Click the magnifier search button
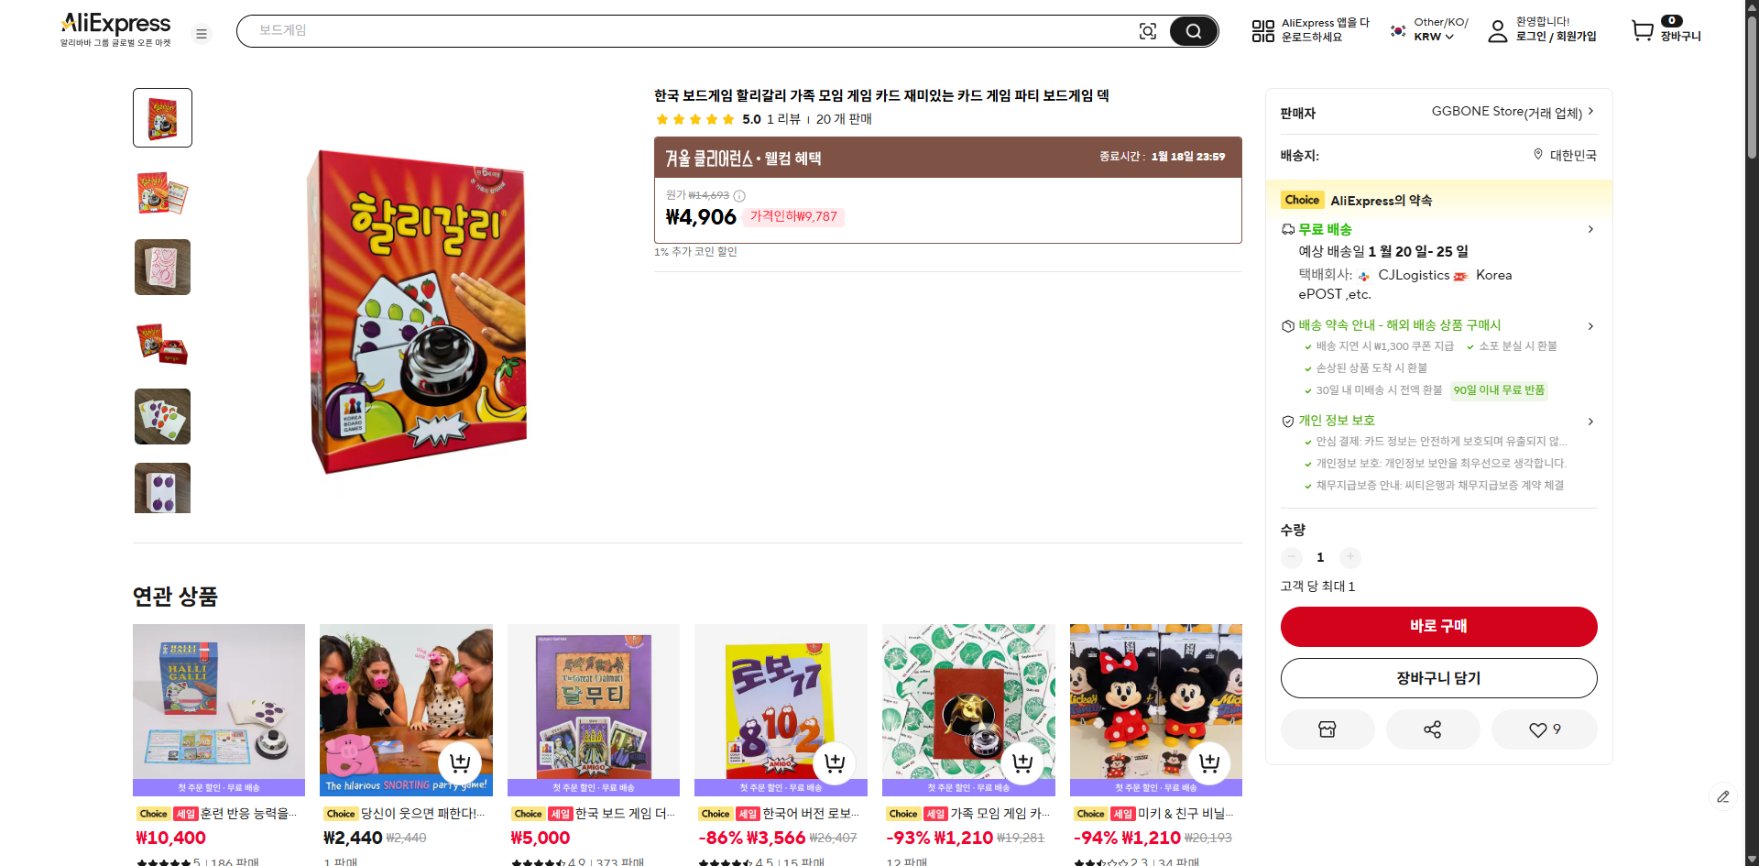The width and height of the screenshot is (1759, 866). tap(1193, 31)
